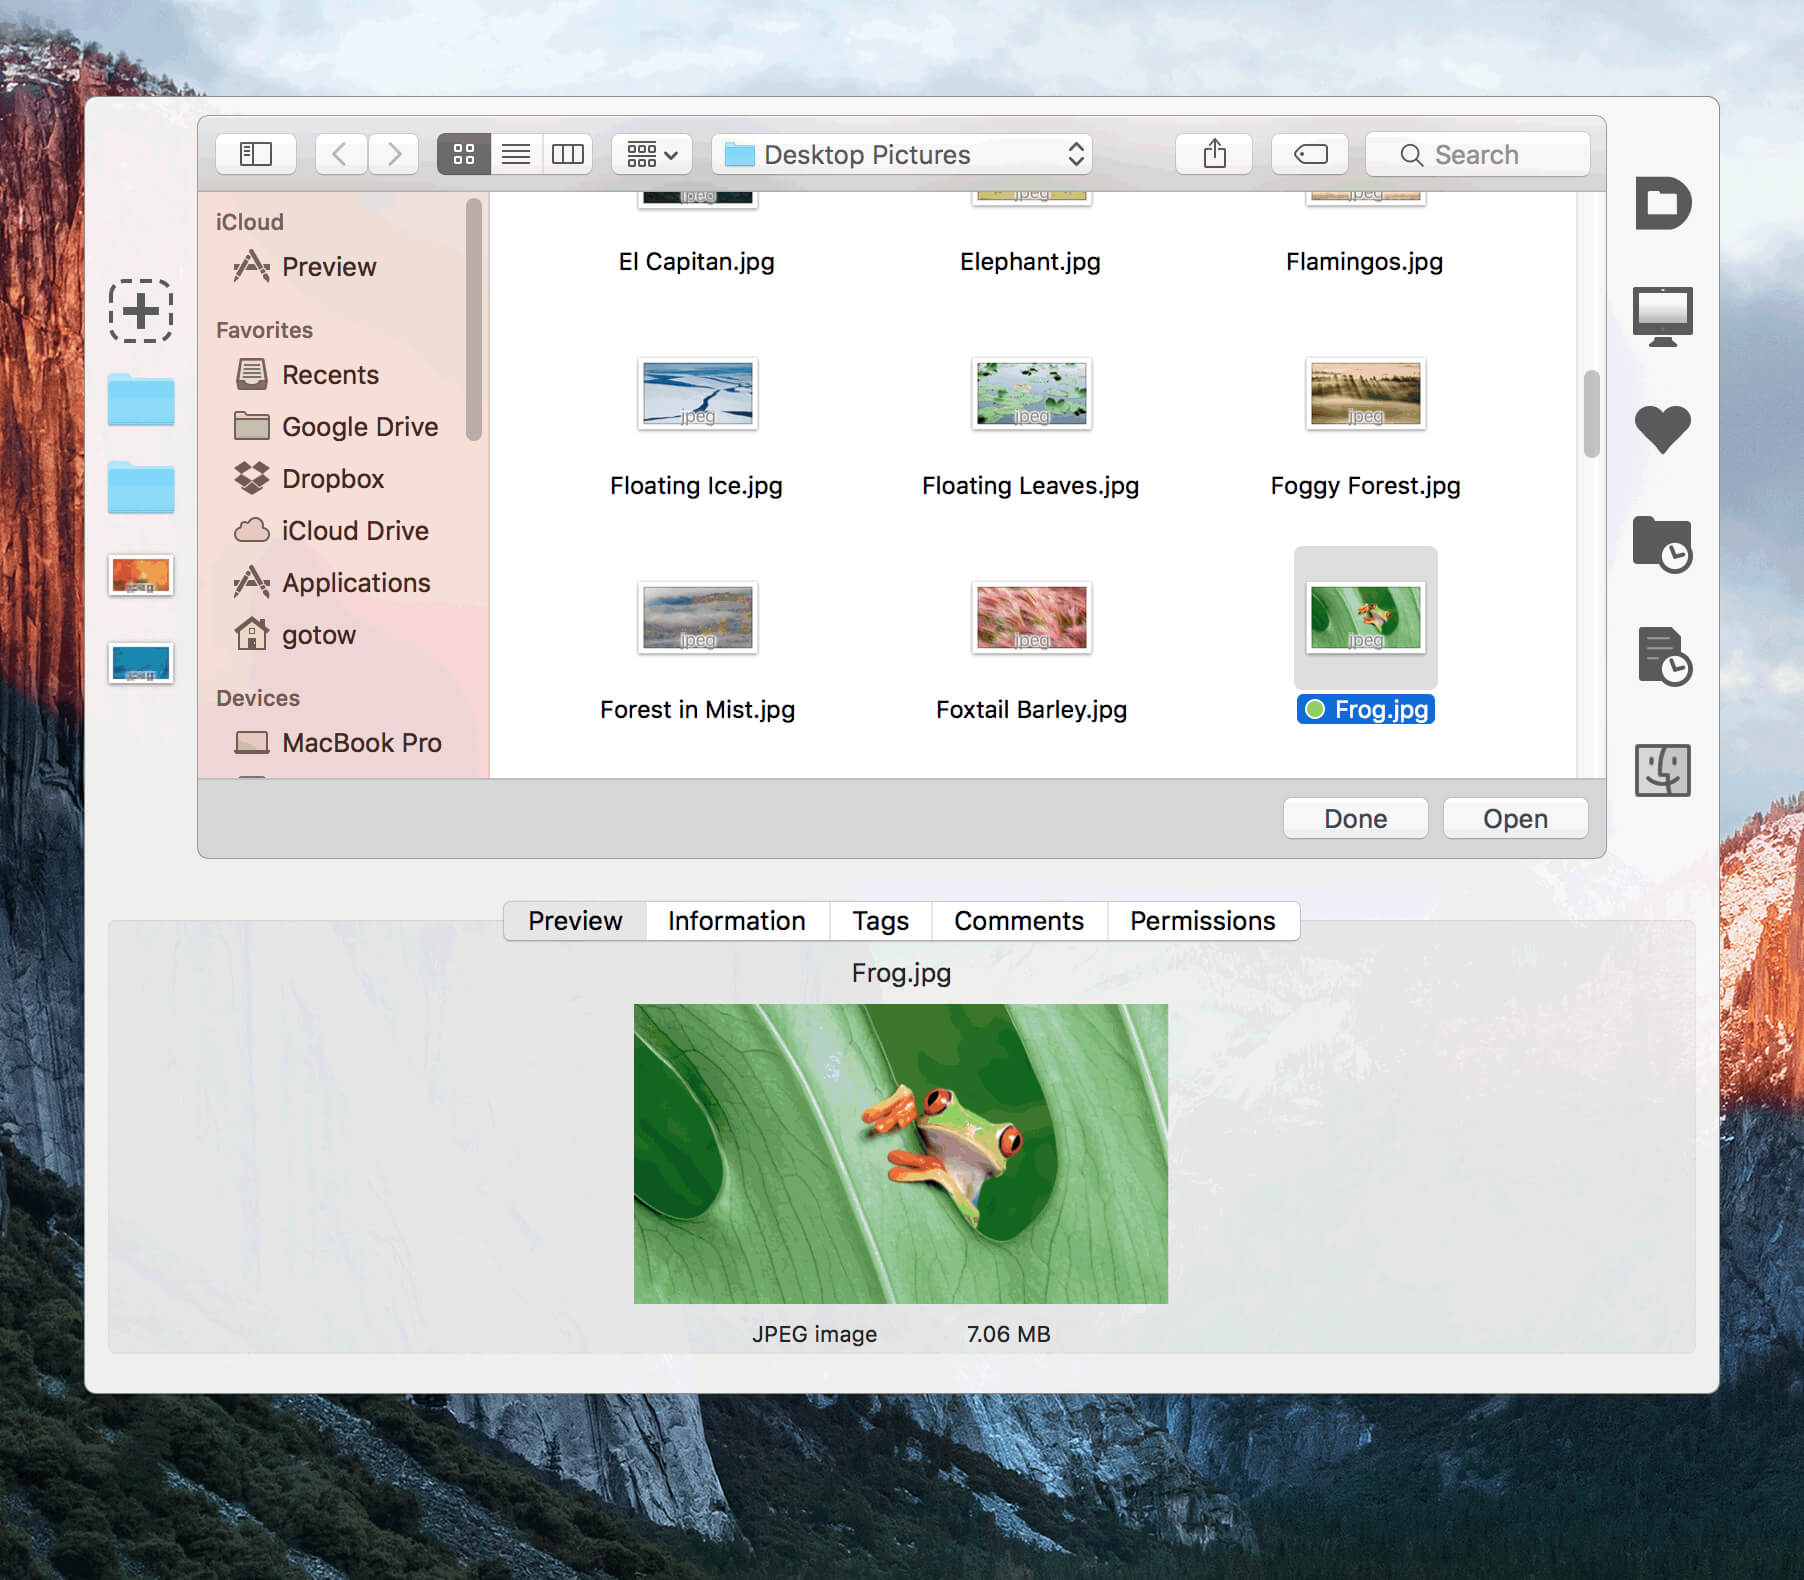Click the Devices sidebar heading
The height and width of the screenshot is (1580, 1804).
(x=258, y=698)
